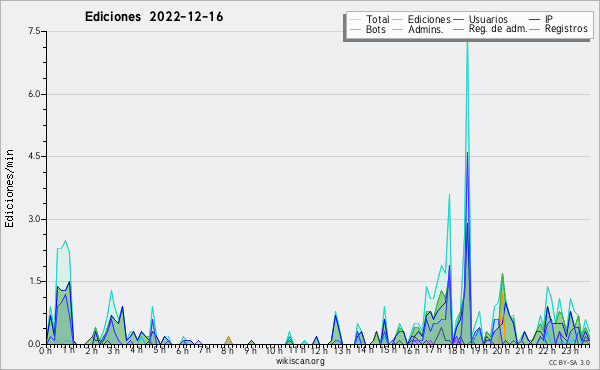Click the 6.0 y-axis value
The image size is (600, 370).
click(x=34, y=94)
